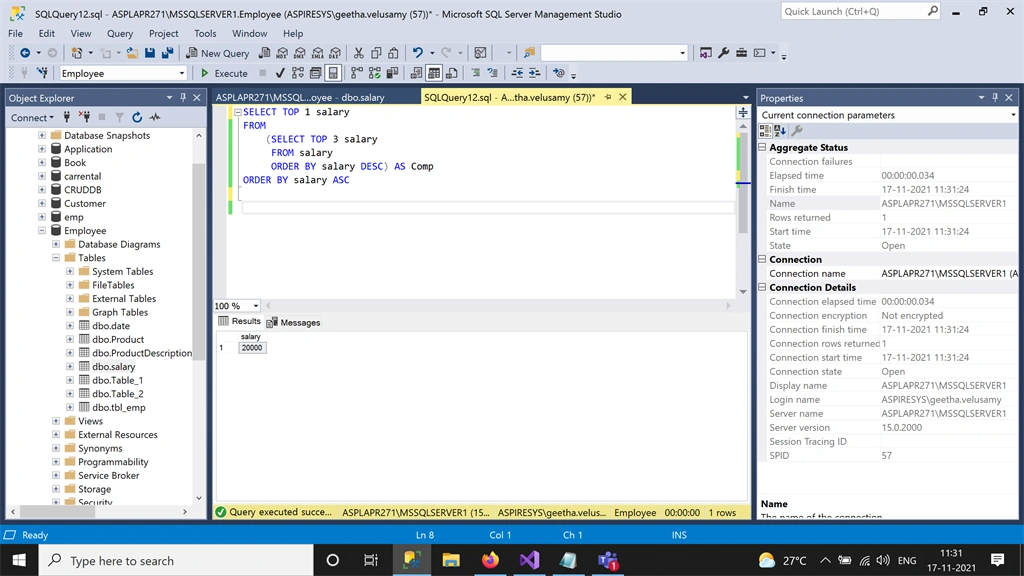The height and width of the screenshot is (576, 1024).
Task: Open the Query menu
Action: (120, 33)
